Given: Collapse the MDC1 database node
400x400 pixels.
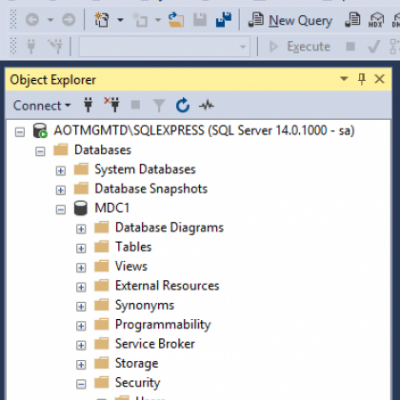Looking at the screenshot, I should (61, 209).
